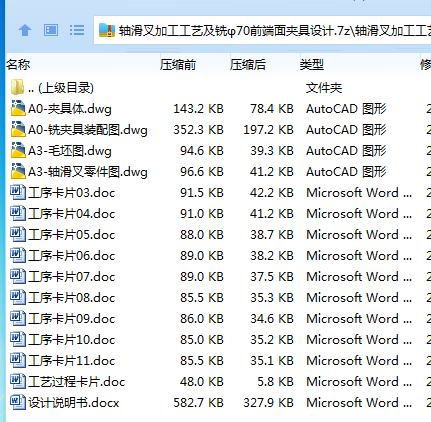Select file name 工序卡片08.doc
The height and width of the screenshot is (422, 431).
click(x=72, y=298)
